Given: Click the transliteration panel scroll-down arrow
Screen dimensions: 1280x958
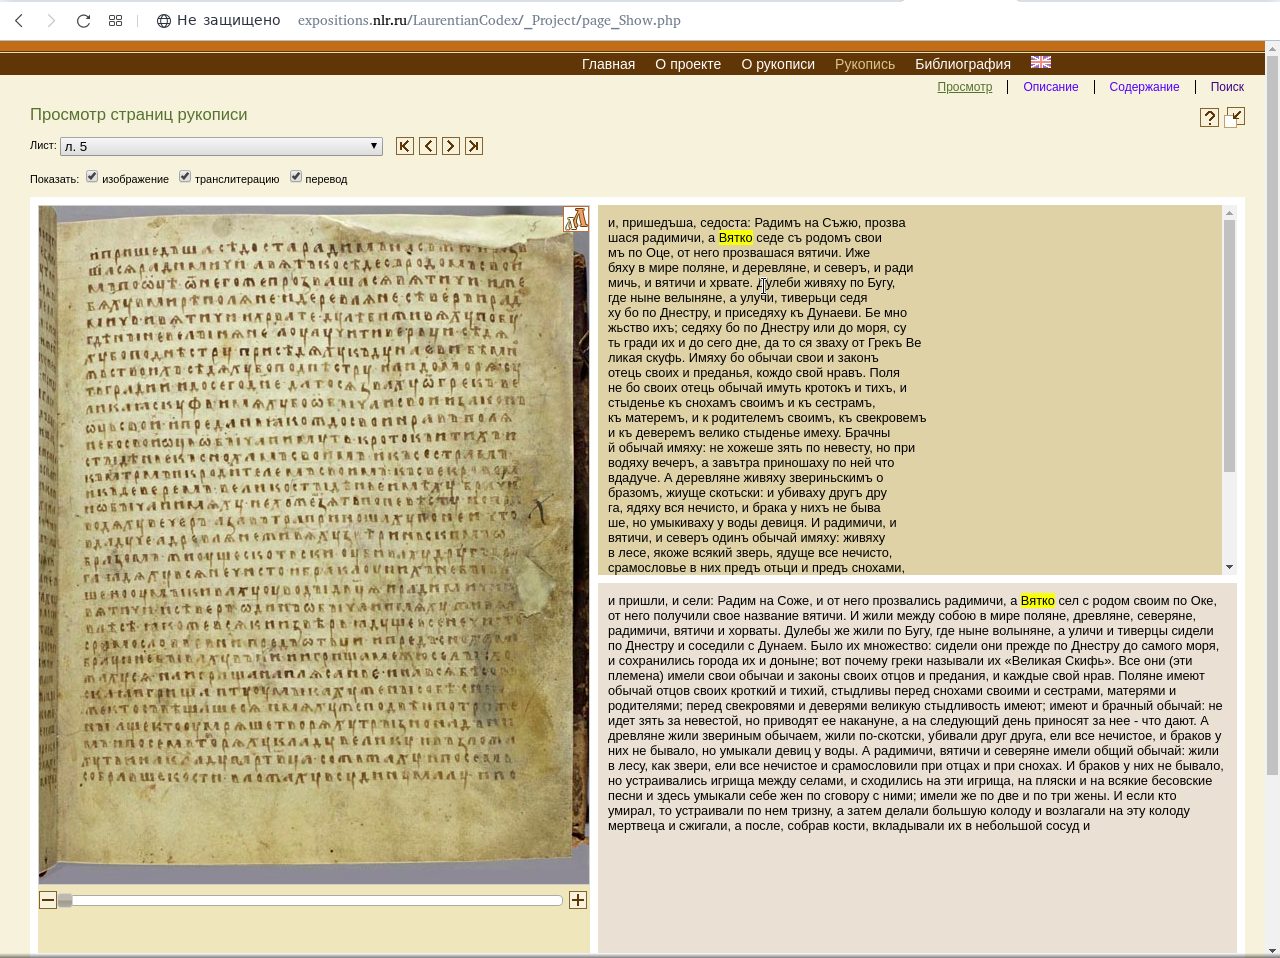Looking at the screenshot, I should tap(1229, 568).
